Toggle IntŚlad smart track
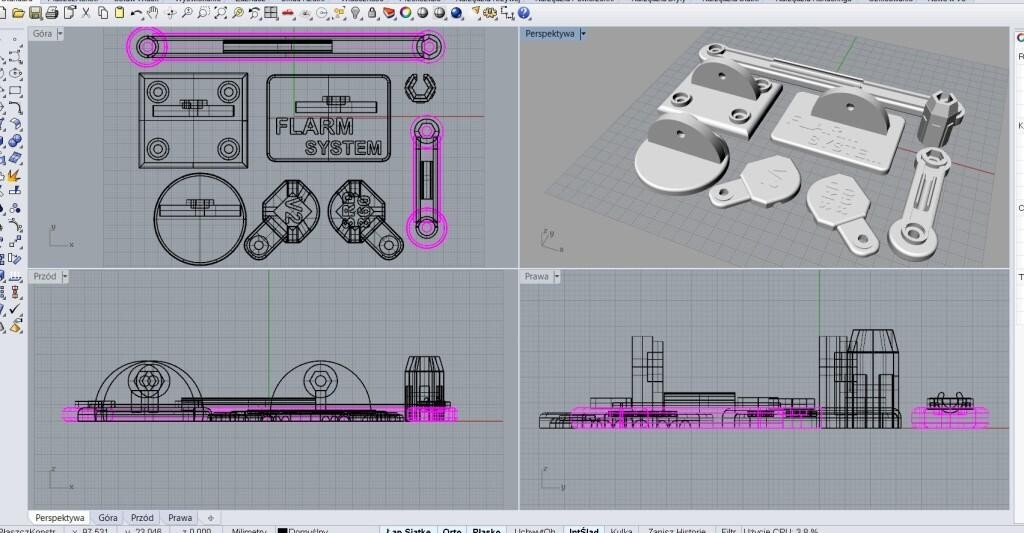Viewport: 1024px width, 533px height. point(583,530)
